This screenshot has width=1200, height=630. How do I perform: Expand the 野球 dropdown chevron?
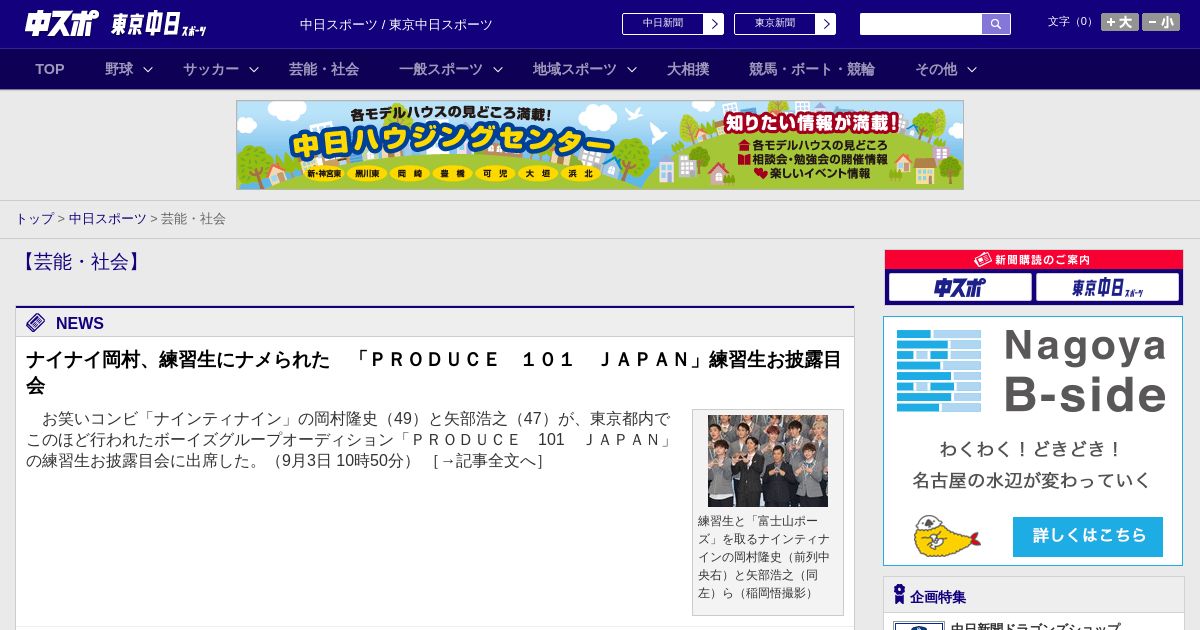point(148,69)
